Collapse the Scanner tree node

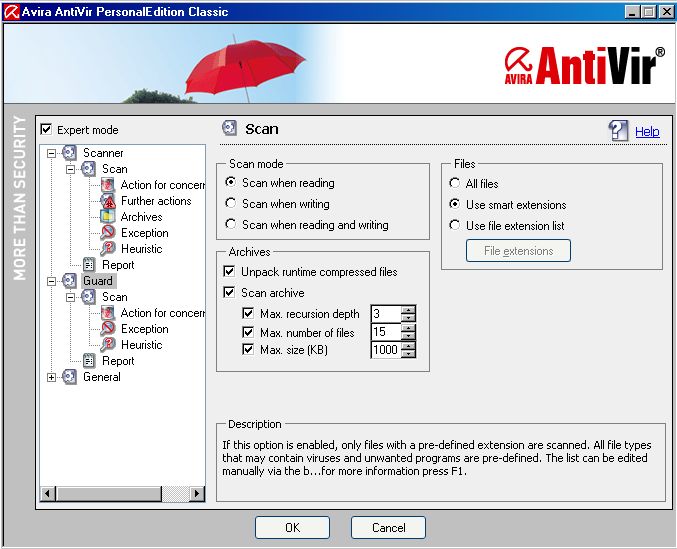[x=51, y=153]
